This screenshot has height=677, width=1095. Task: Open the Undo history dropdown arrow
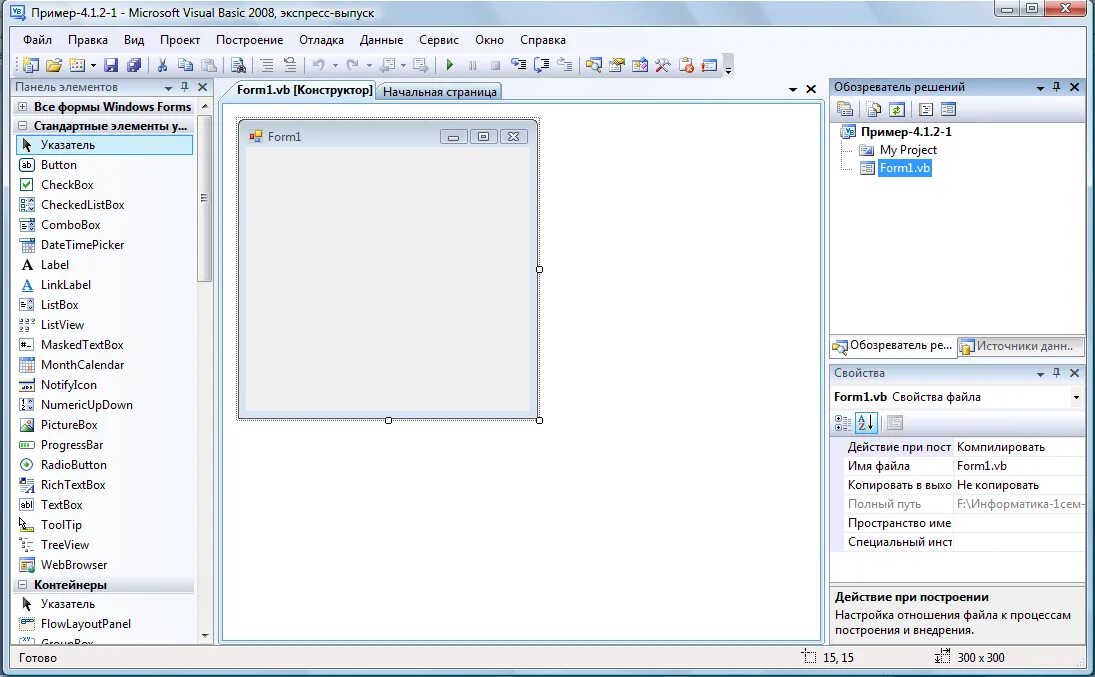[x=335, y=66]
